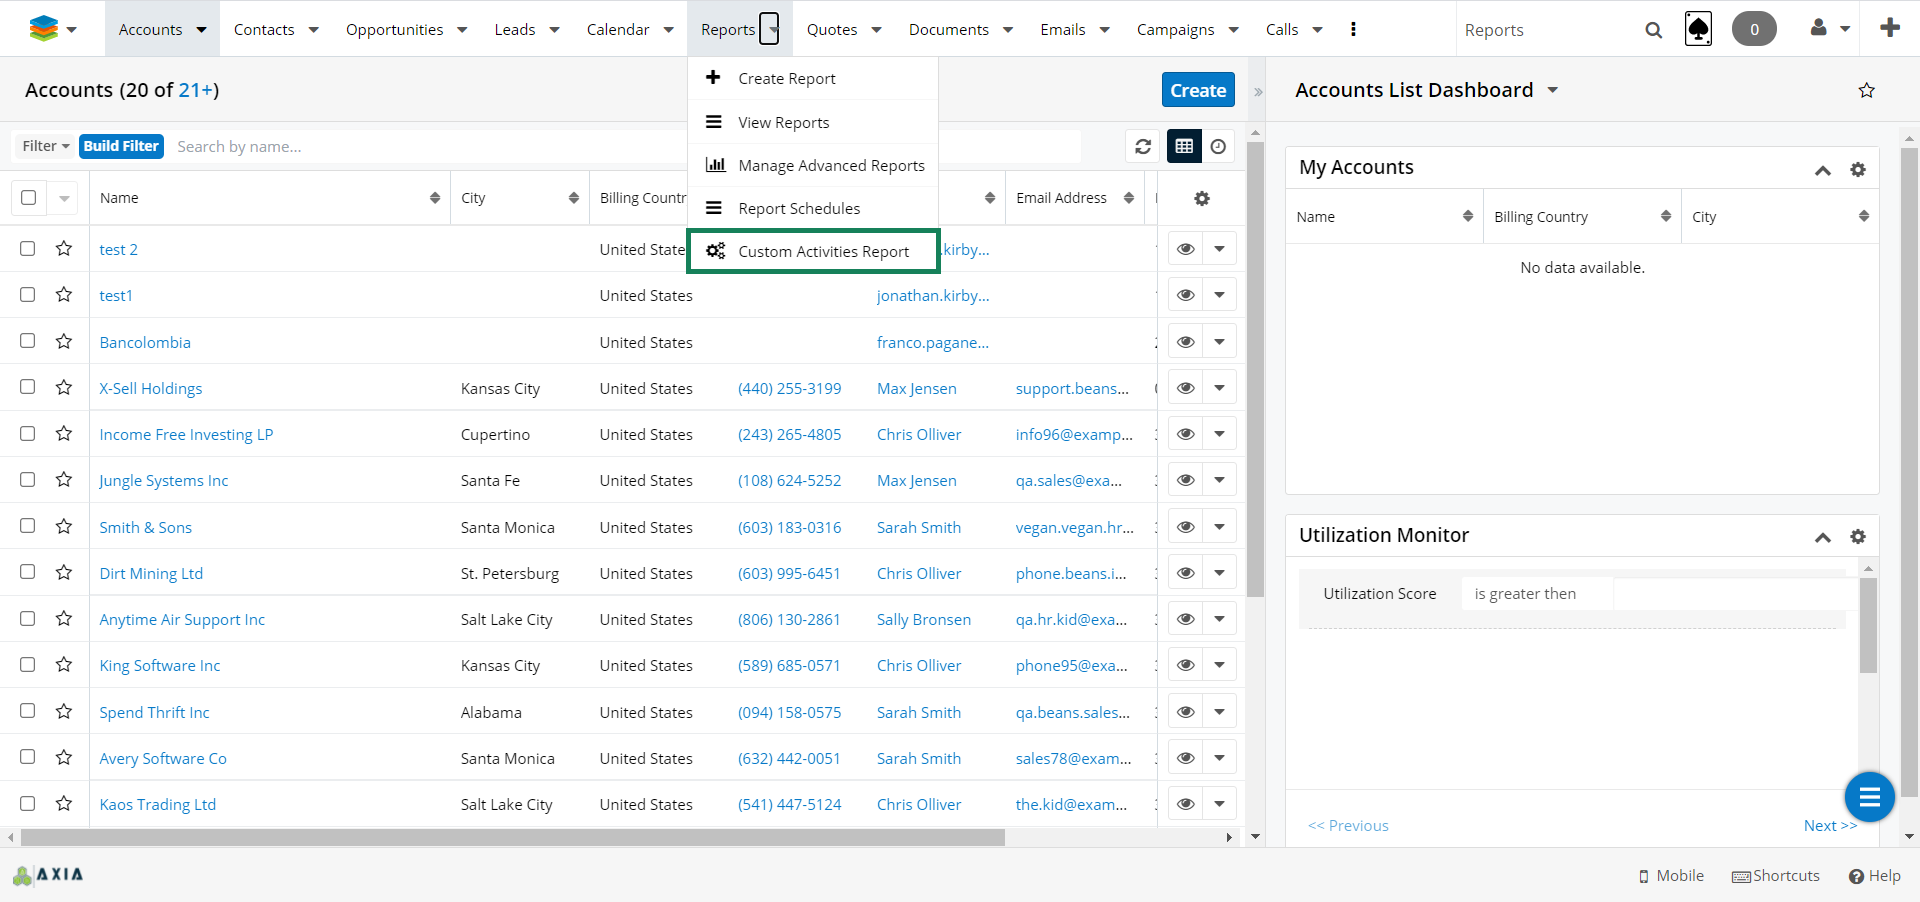The height and width of the screenshot is (902, 1920).
Task: Preview the Smith & Sons record
Action: 1185,527
